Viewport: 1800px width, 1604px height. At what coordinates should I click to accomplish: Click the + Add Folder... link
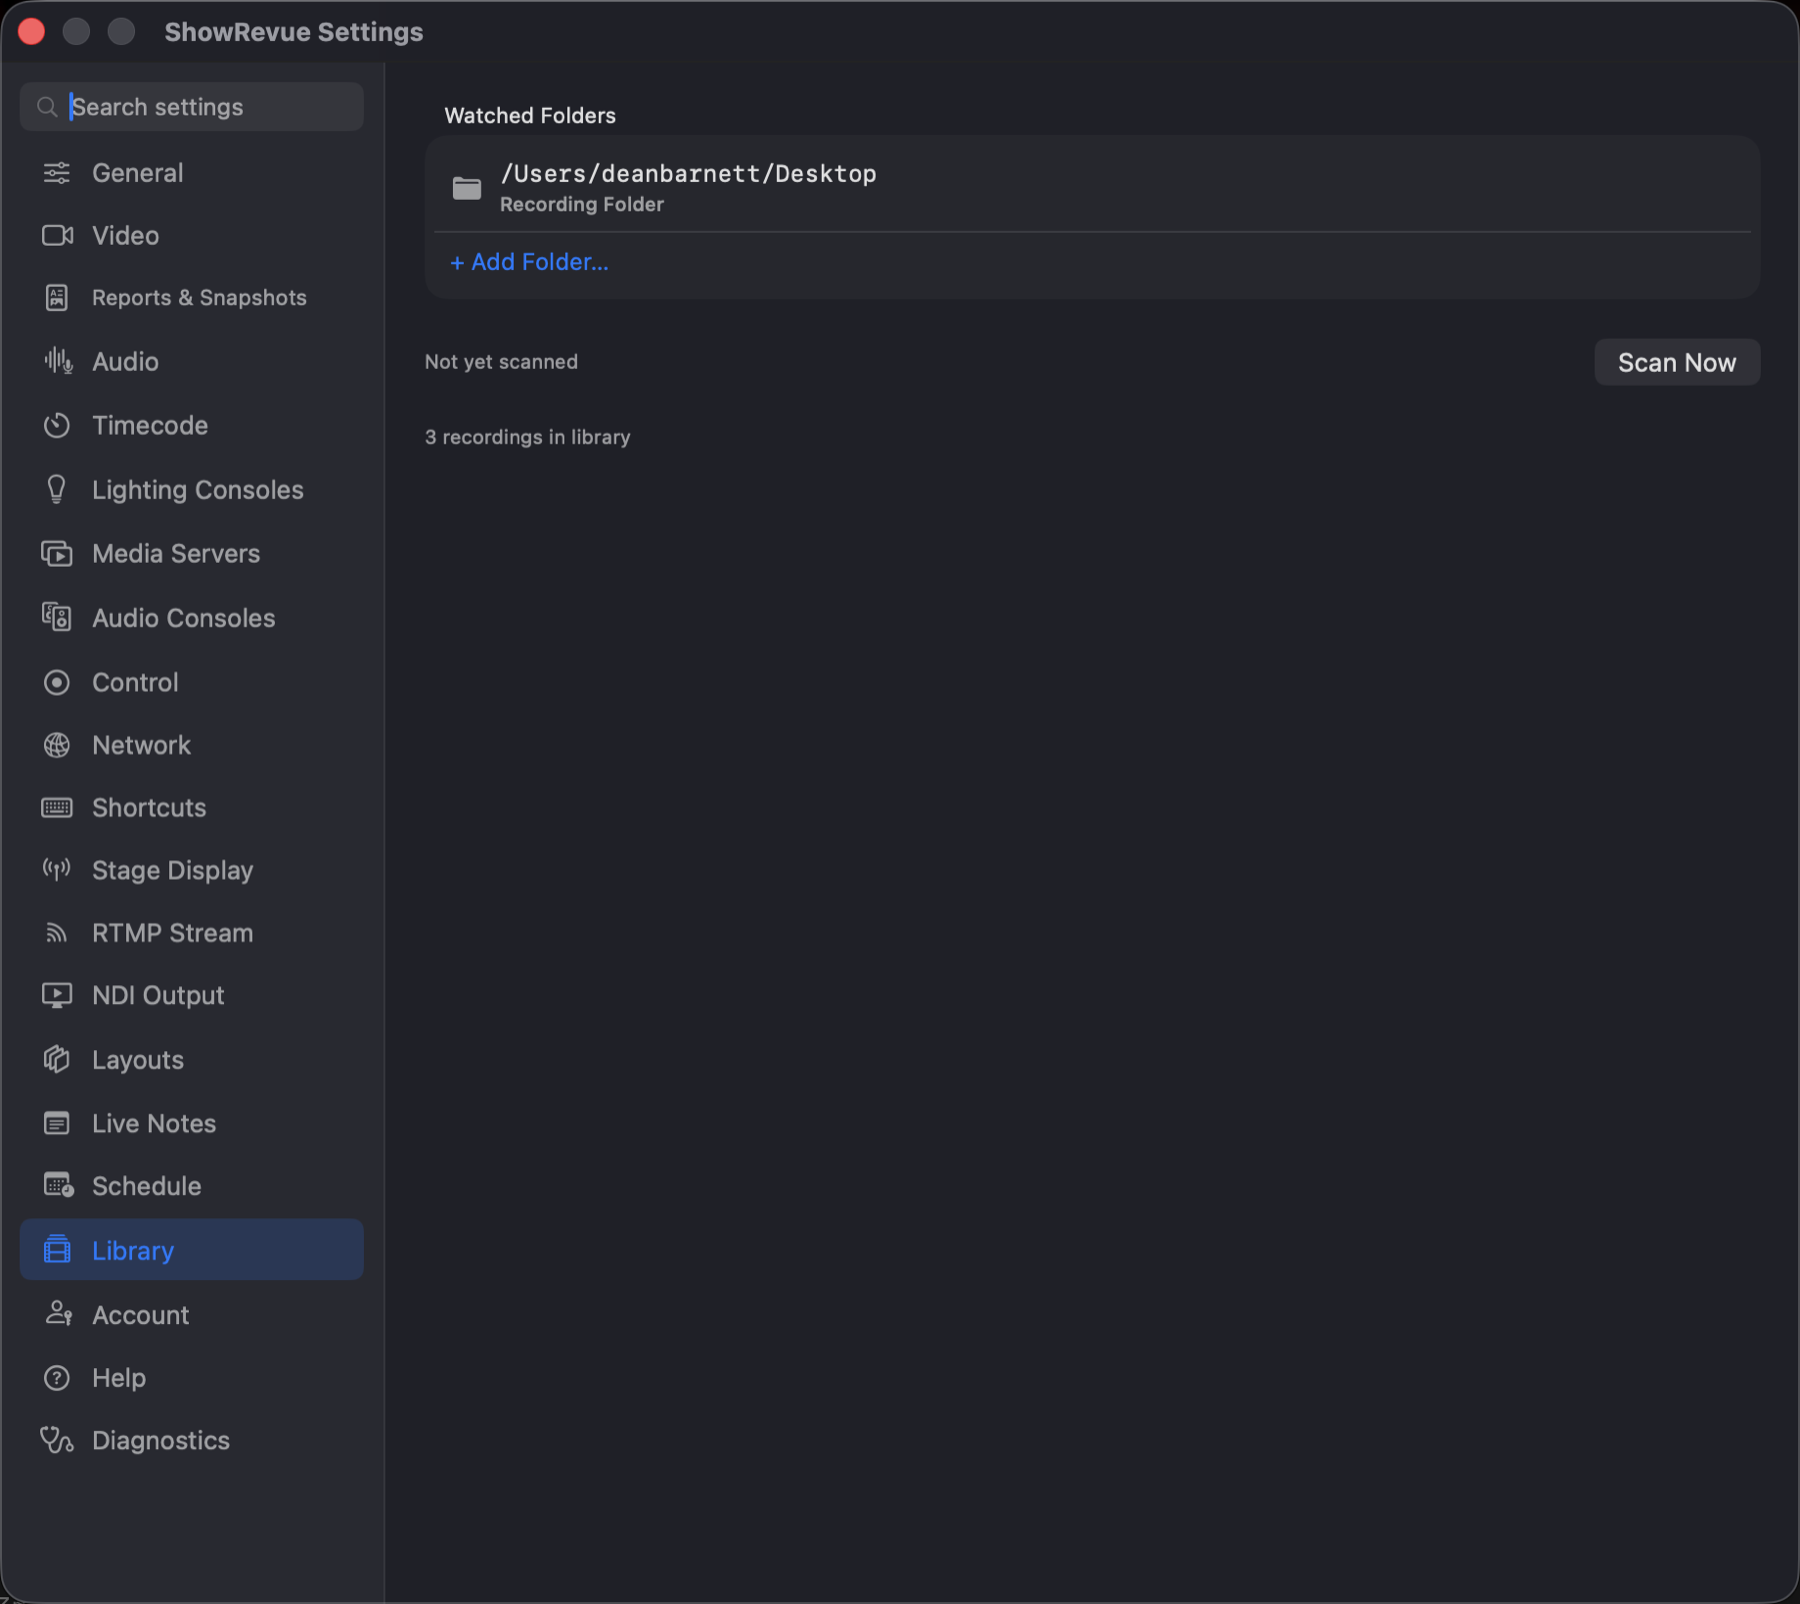[x=529, y=262]
